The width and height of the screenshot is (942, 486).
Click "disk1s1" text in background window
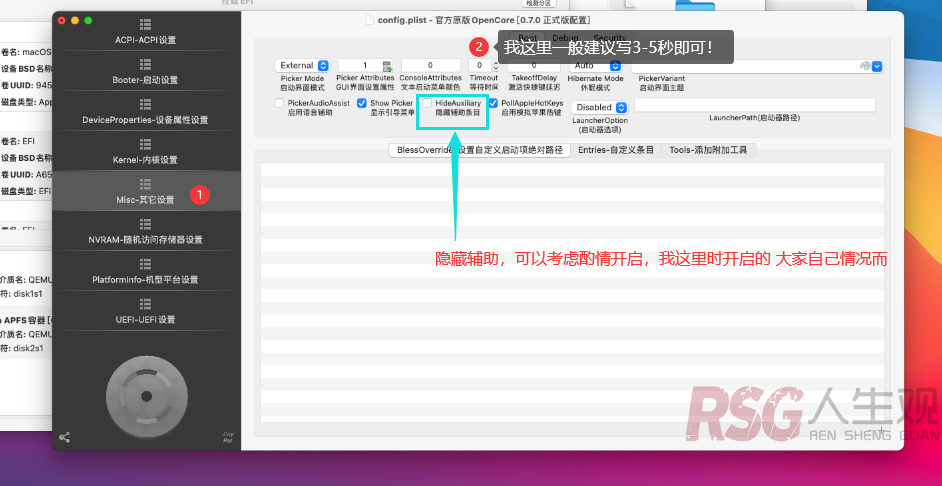pos(28,294)
